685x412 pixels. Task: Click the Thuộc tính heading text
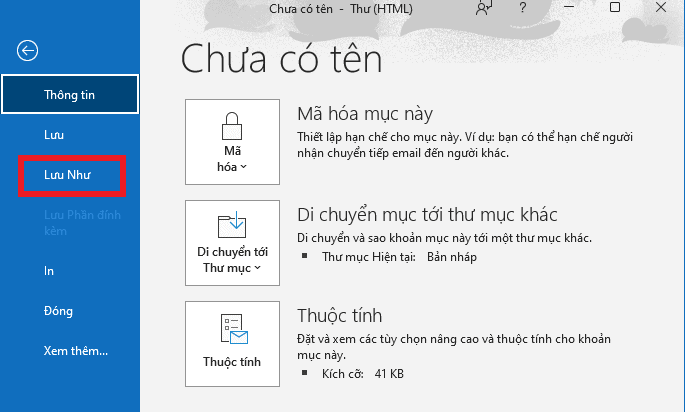point(339,315)
